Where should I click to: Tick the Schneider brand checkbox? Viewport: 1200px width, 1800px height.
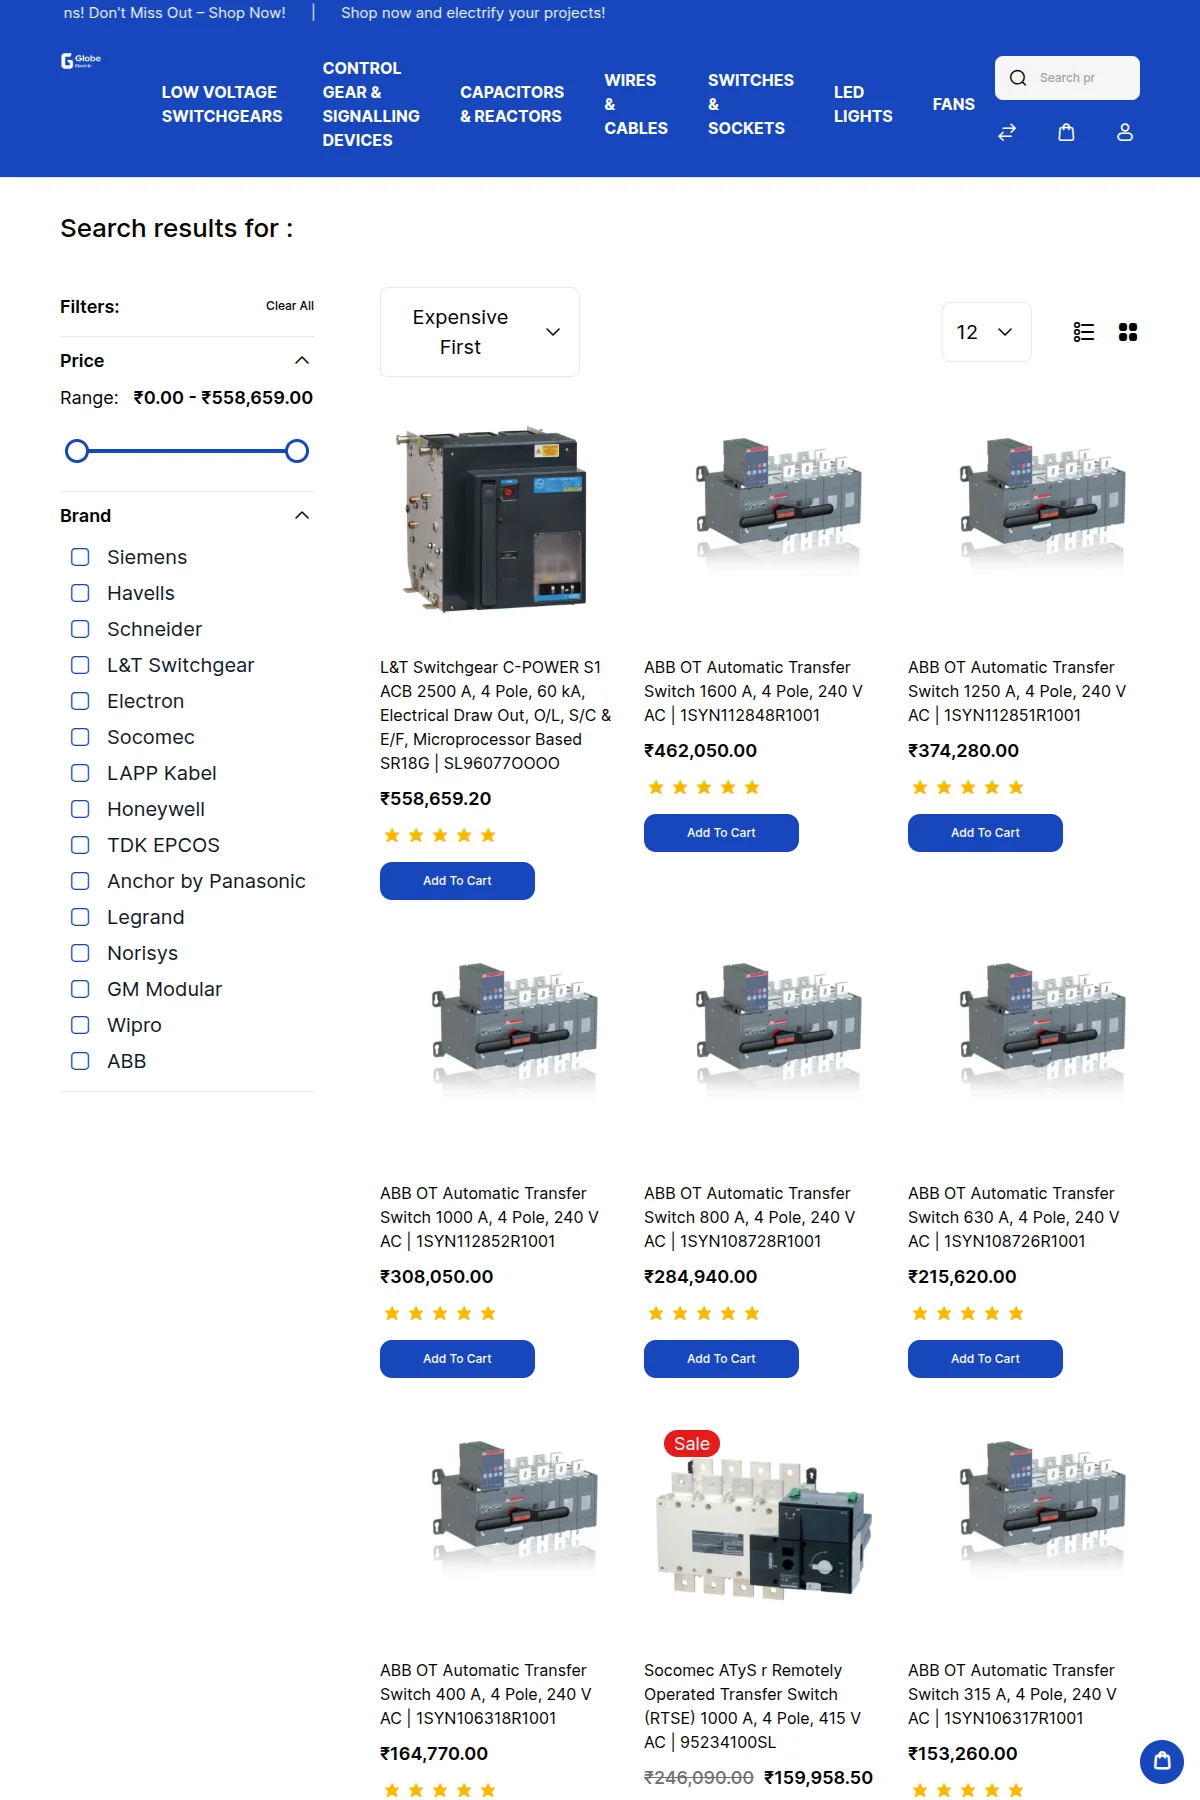(x=80, y=629)
